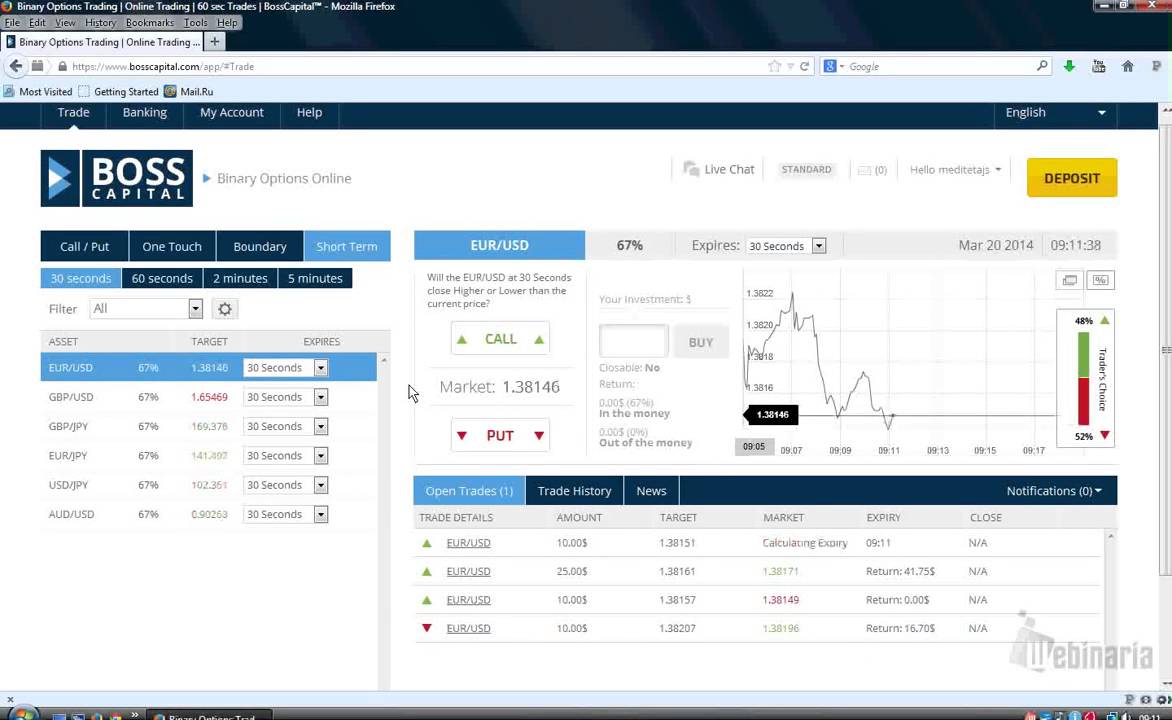Click the browser Back arrow button
This screenshot has height=720, width=1172.
point(16,67)
